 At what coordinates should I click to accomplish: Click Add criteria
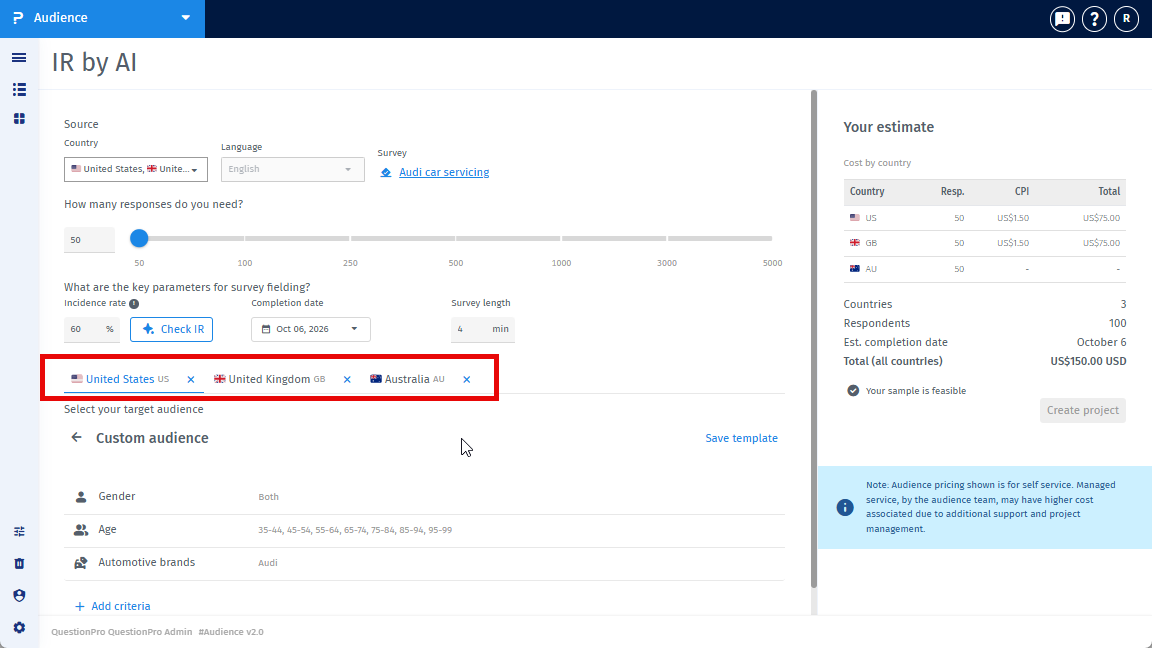click(112, 606)
